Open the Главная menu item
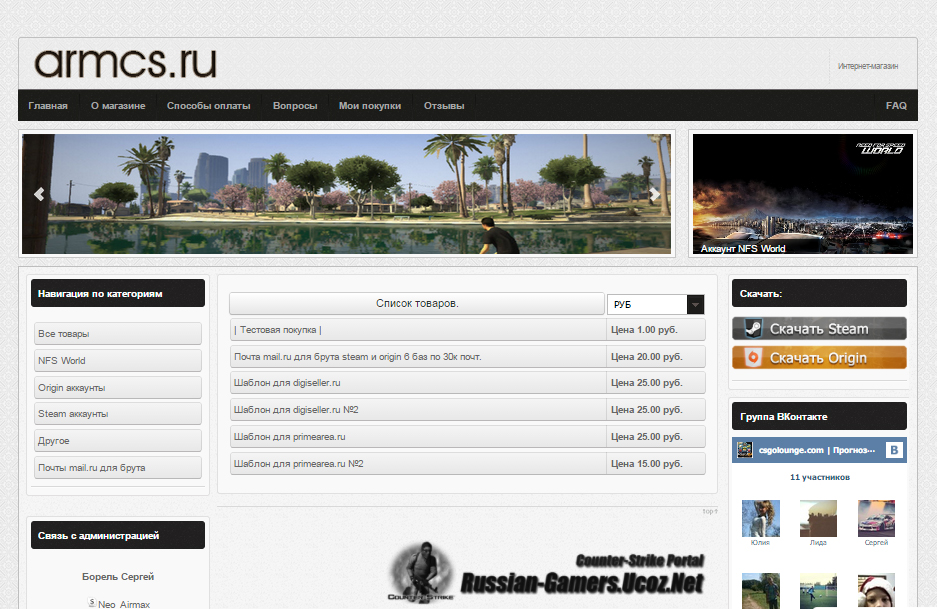937x609 pixels. coord(48,106)
